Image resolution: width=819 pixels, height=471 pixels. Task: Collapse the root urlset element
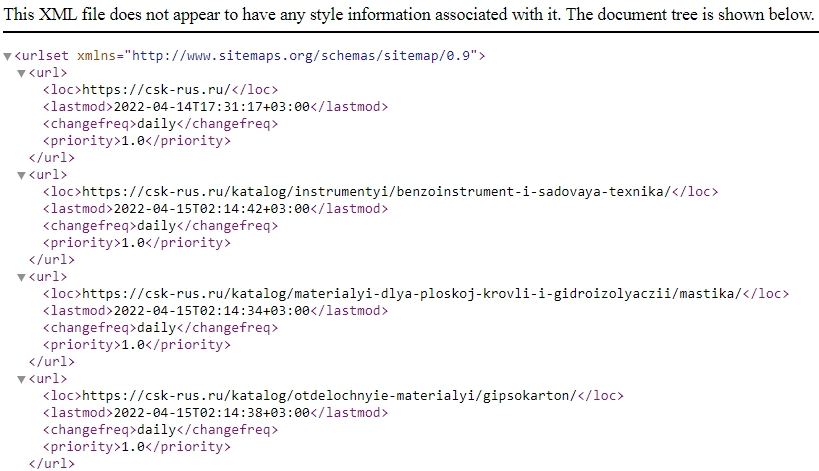7,56
